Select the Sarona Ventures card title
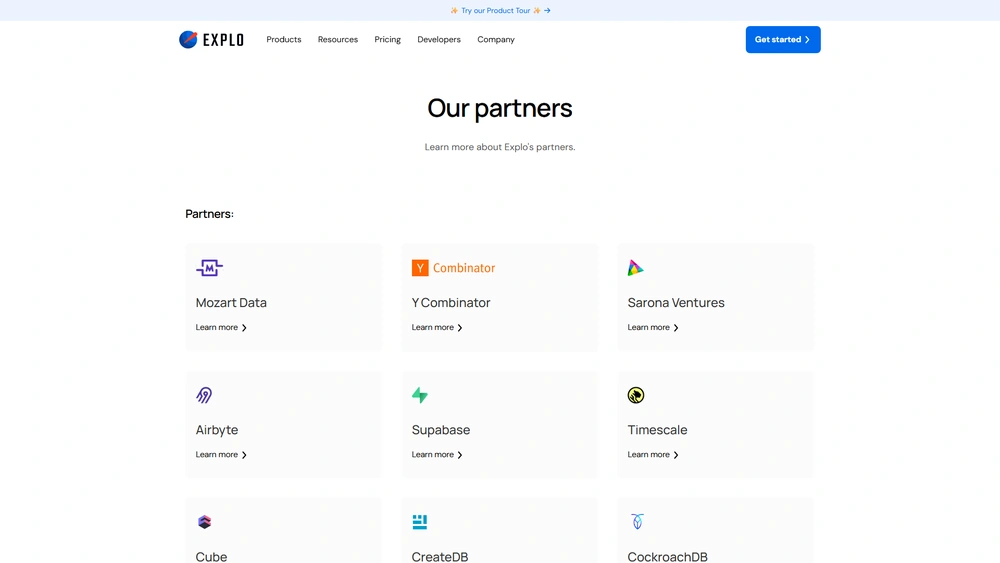 tap(676, 303)
